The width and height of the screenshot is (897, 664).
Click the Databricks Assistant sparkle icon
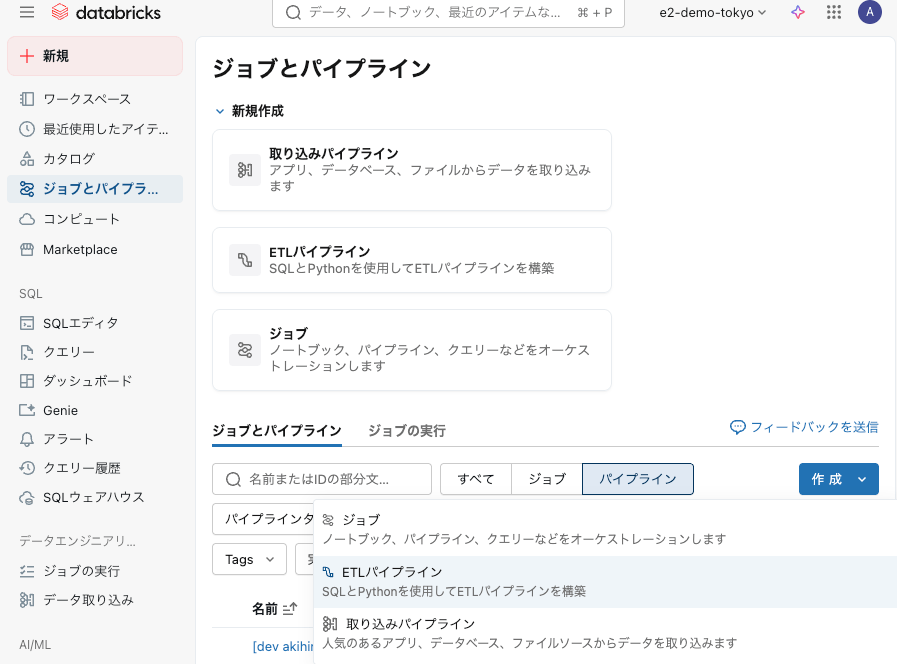tap(797, 13)
